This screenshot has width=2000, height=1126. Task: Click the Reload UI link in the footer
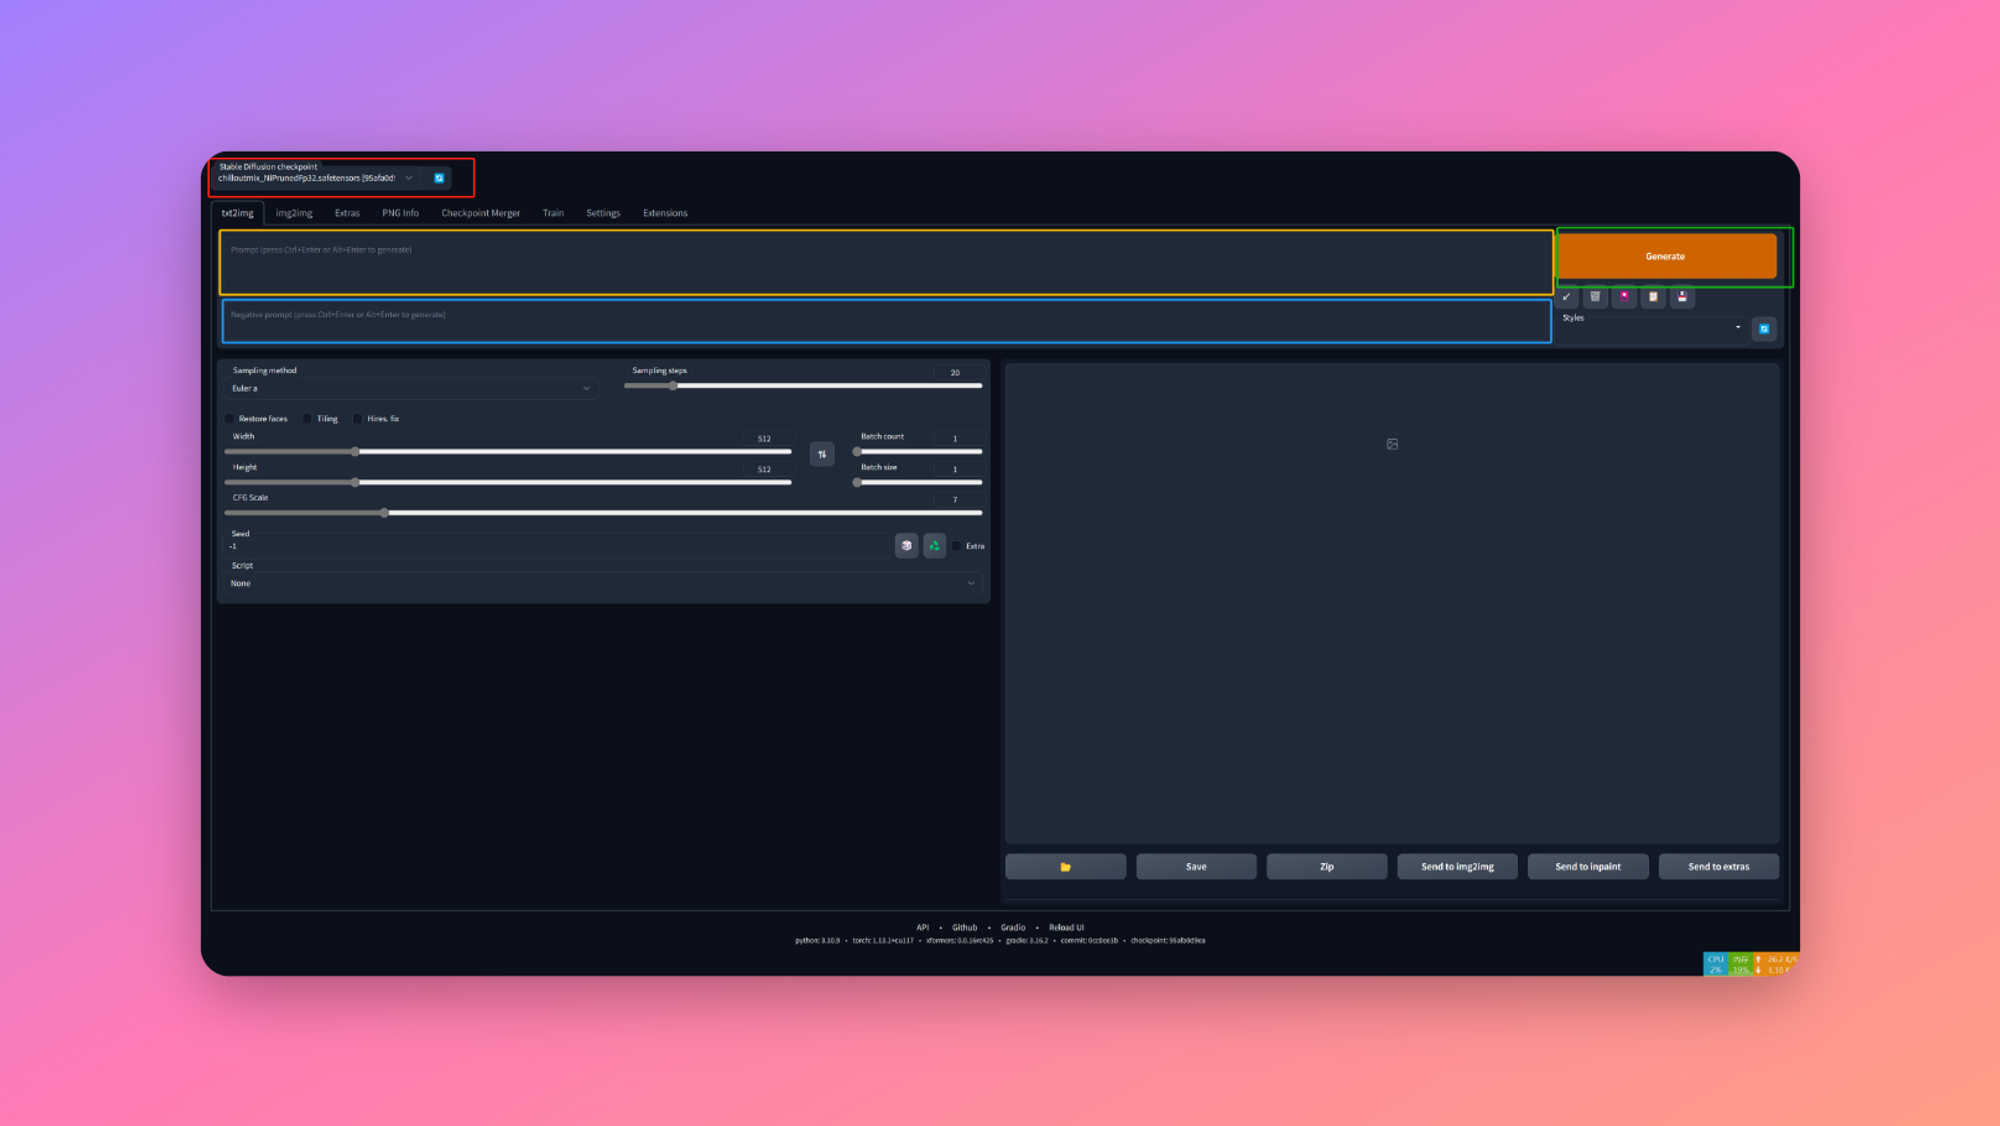click(1066, 928)
